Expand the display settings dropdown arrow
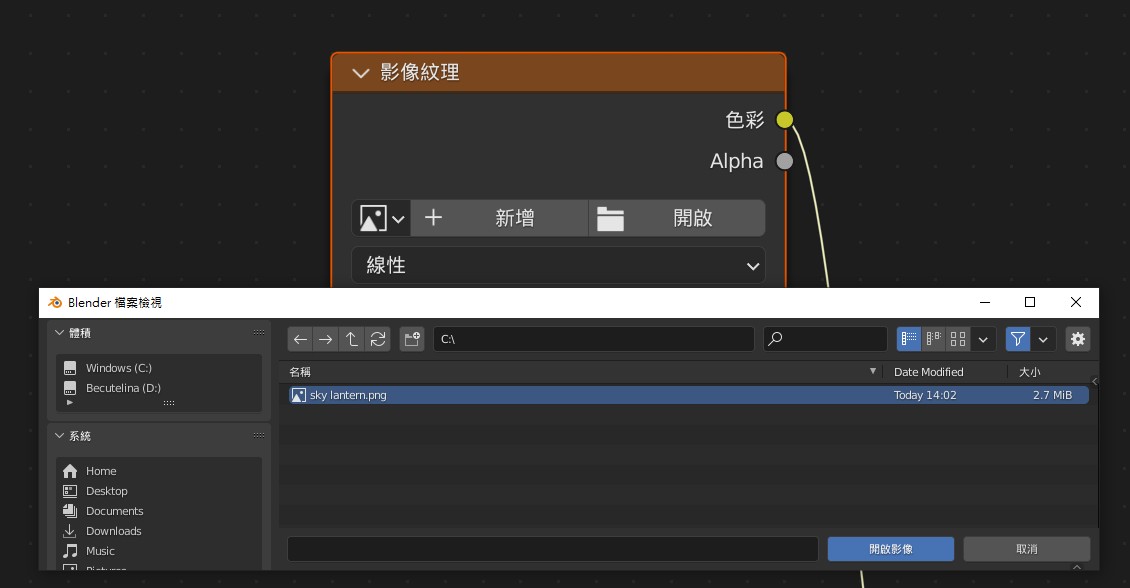 [x=983, y=339]
